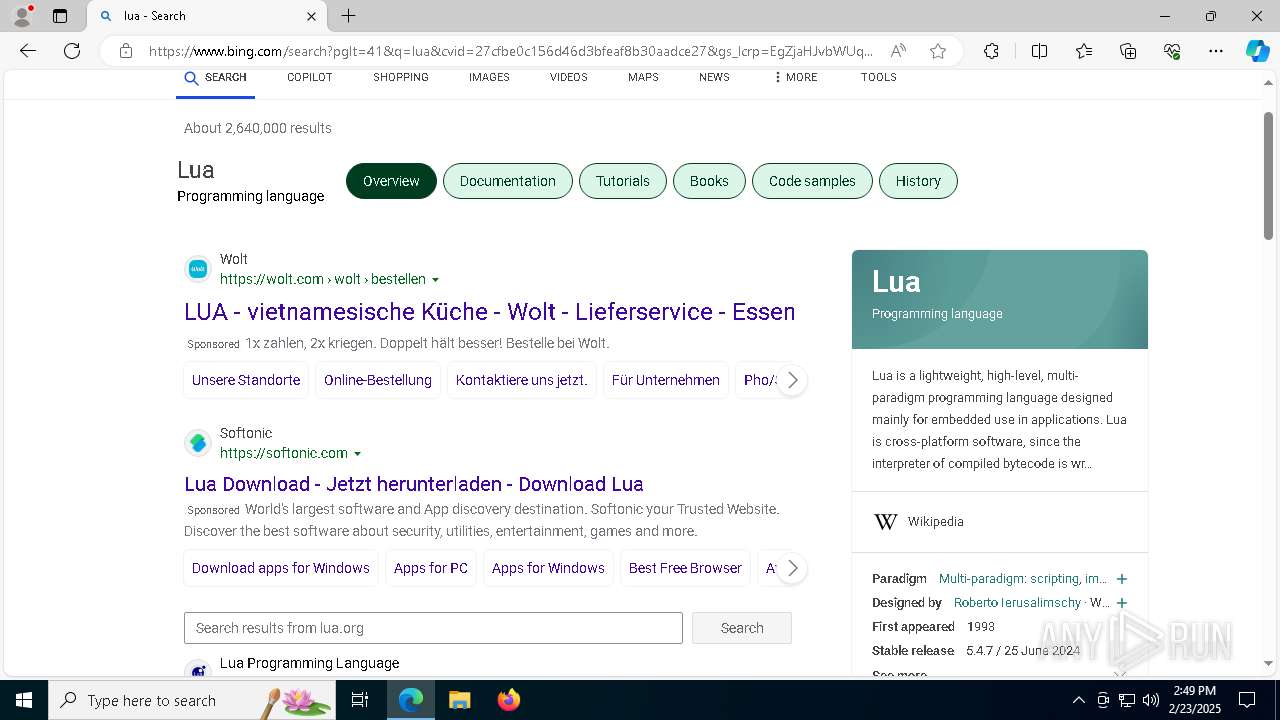Viewport: 1280px width, 720px height.
Task: Switch to the VIDEOS tab
Action: pyautogui.click(x=569, y=77)
